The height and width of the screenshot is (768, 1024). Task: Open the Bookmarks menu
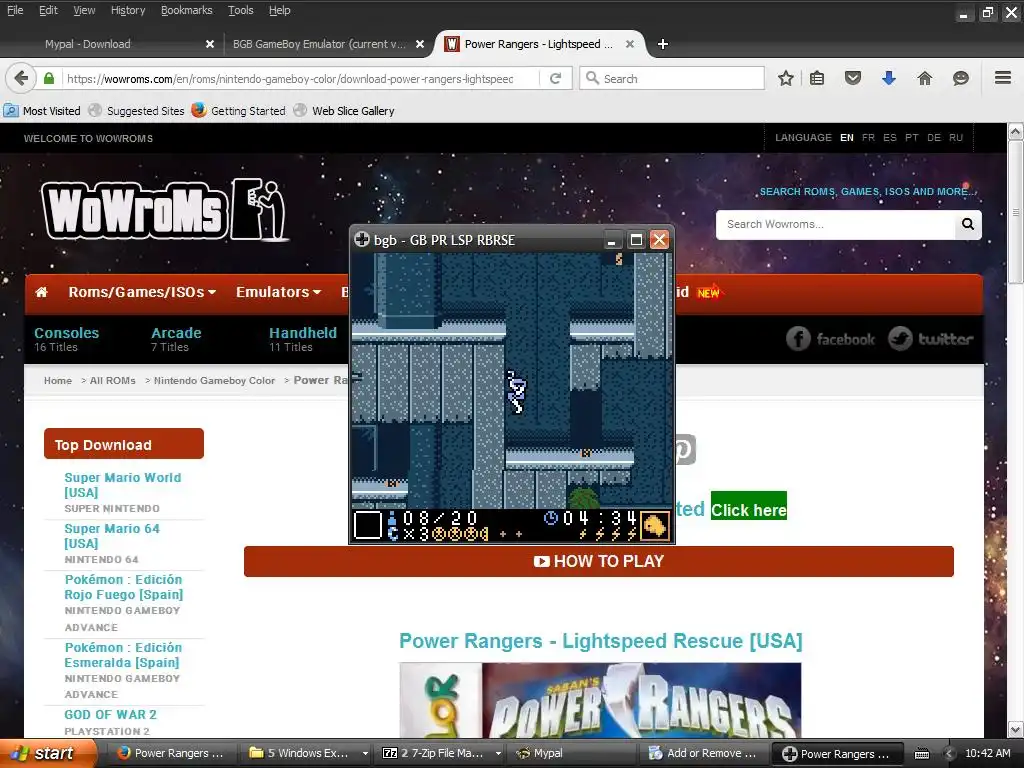pos(187,10)
